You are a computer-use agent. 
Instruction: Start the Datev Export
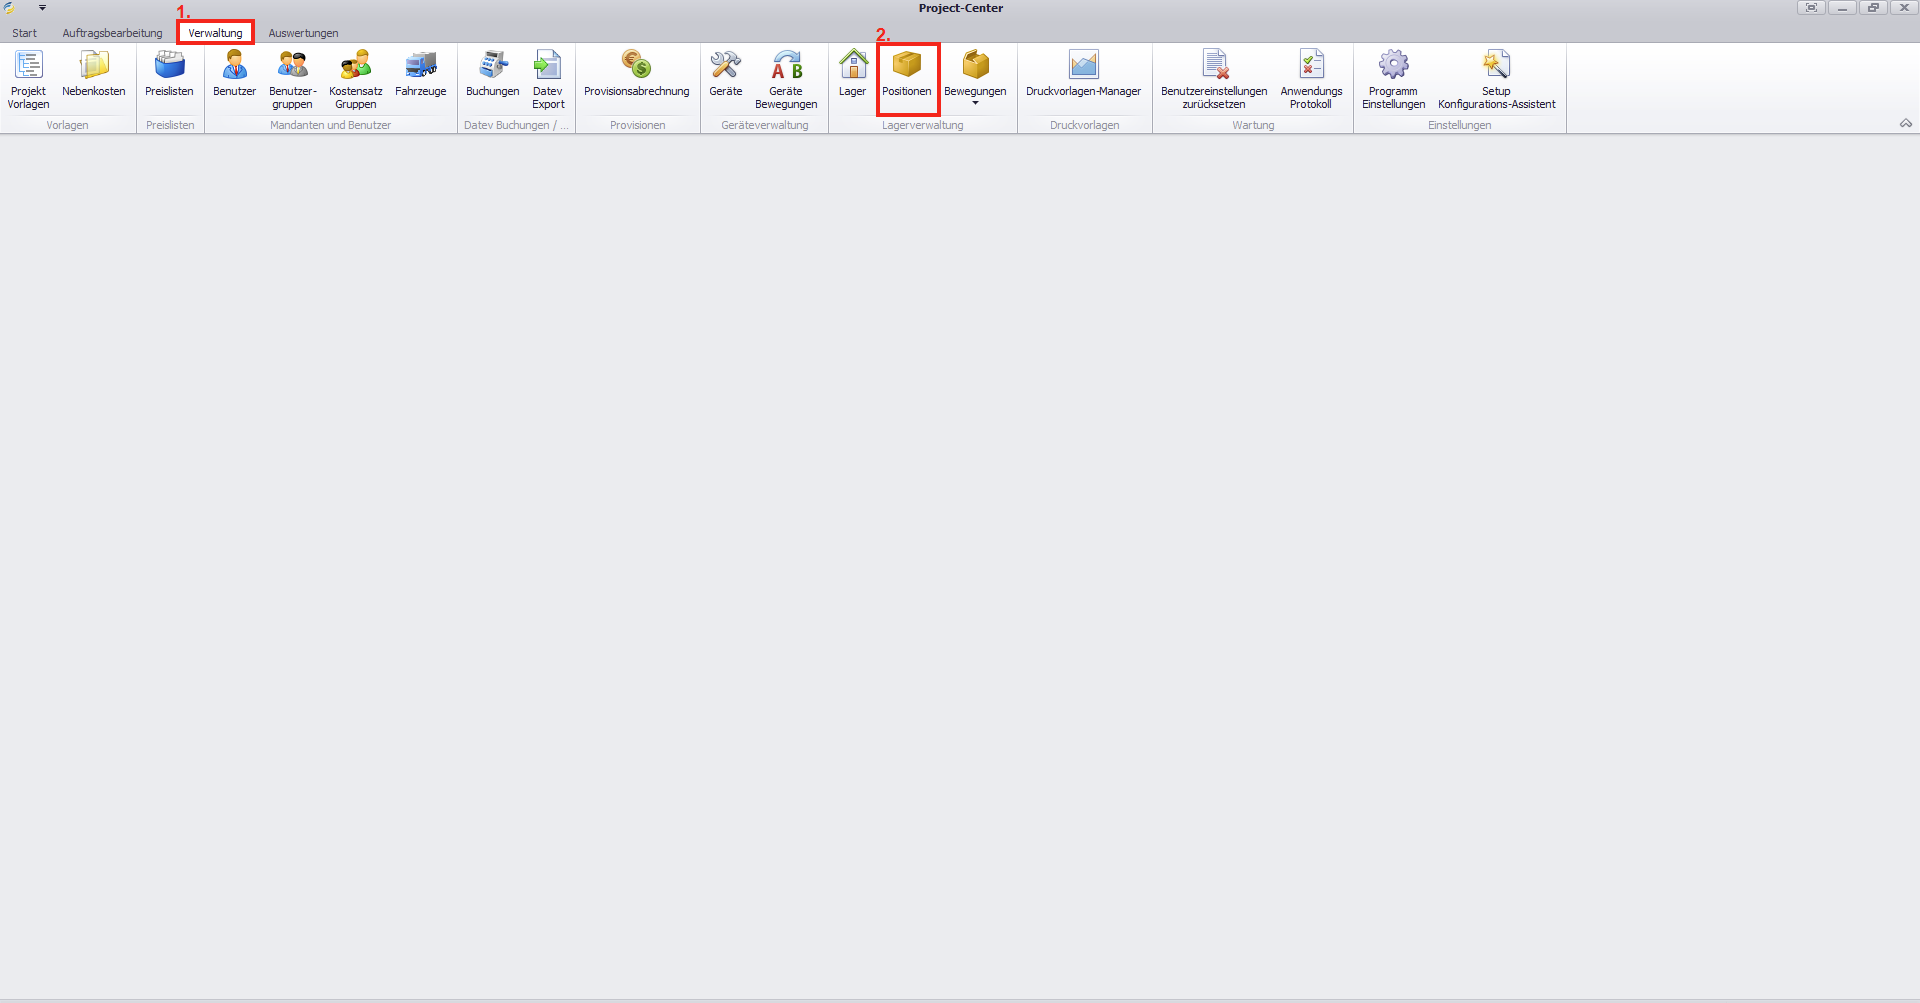click(x=547, y=78)
